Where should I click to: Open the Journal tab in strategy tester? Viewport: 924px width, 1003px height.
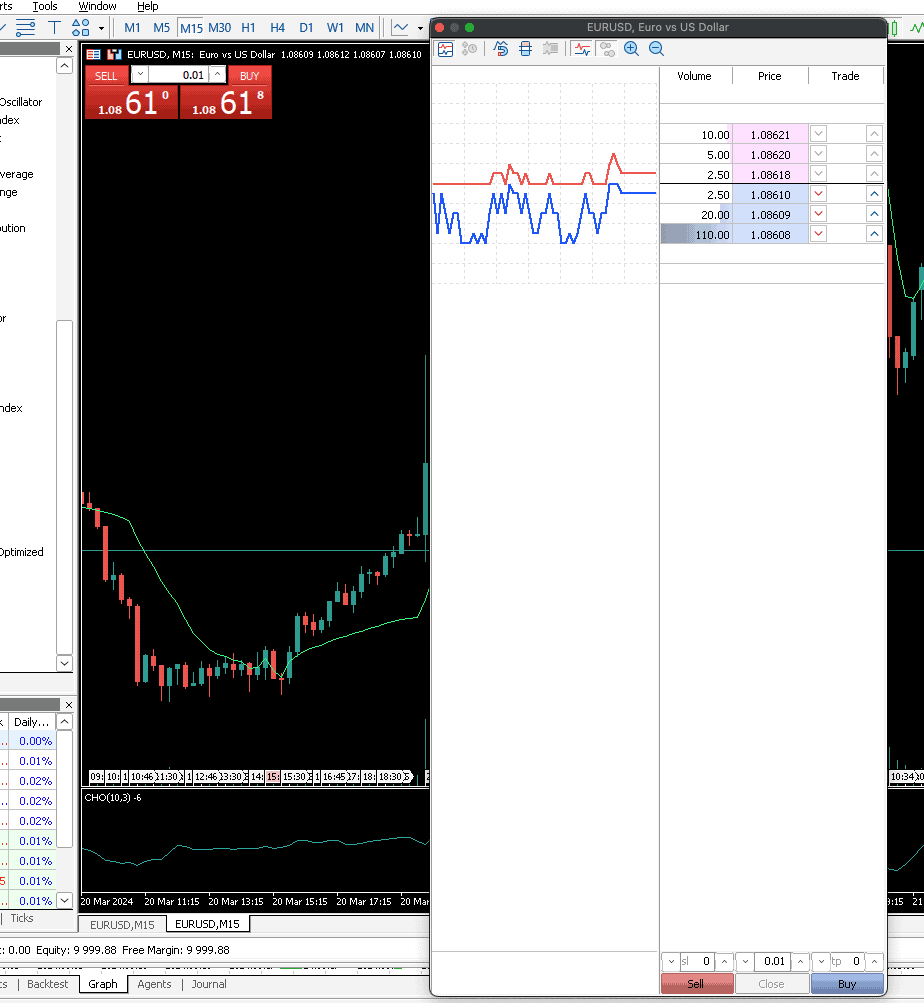[209, 984]
